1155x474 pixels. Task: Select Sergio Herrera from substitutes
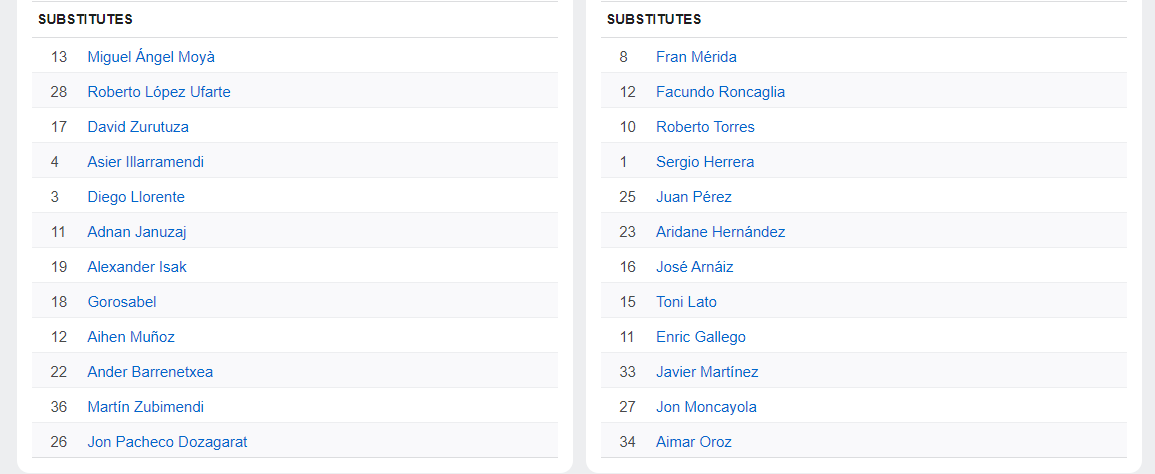[x=705, y=162]
